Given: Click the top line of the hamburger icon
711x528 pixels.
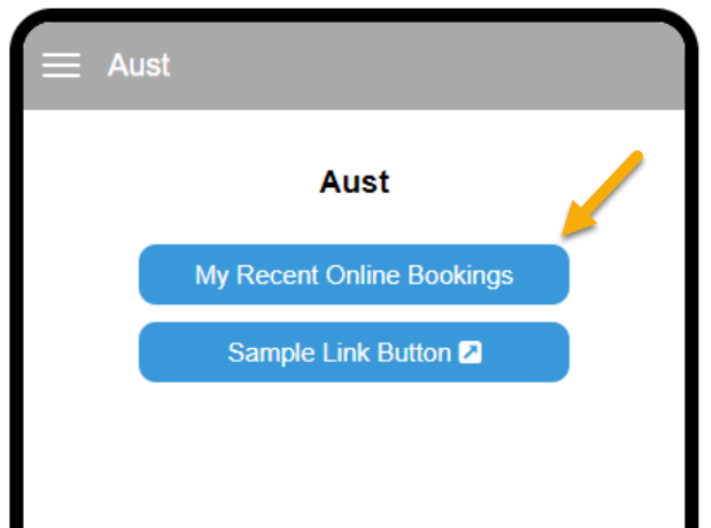Looking at the screenshot, I should [x=61, y=54].
